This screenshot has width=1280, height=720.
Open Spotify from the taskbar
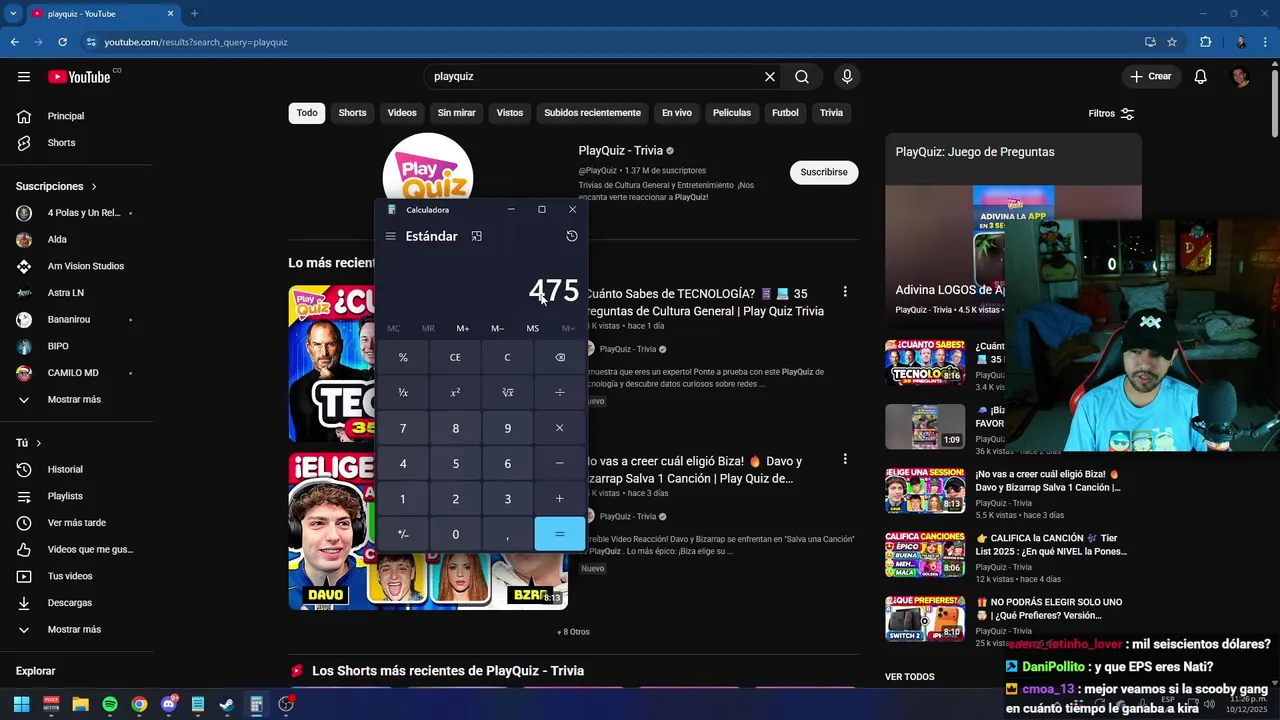(x=110, y=704)
